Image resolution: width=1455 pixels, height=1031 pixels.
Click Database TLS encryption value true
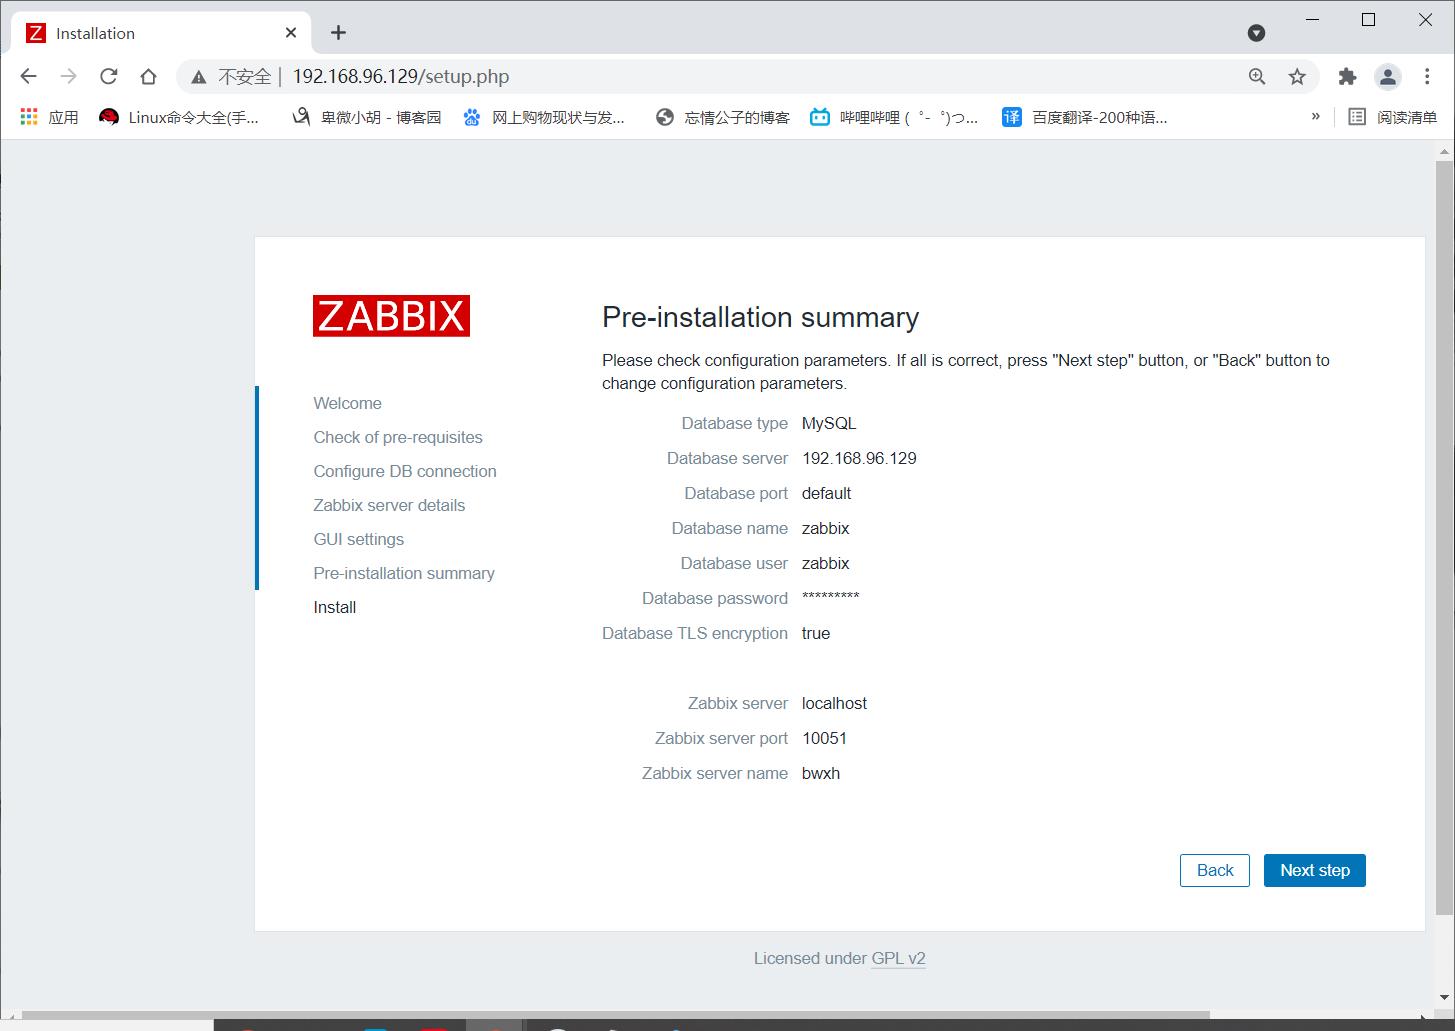coord(816,633)
